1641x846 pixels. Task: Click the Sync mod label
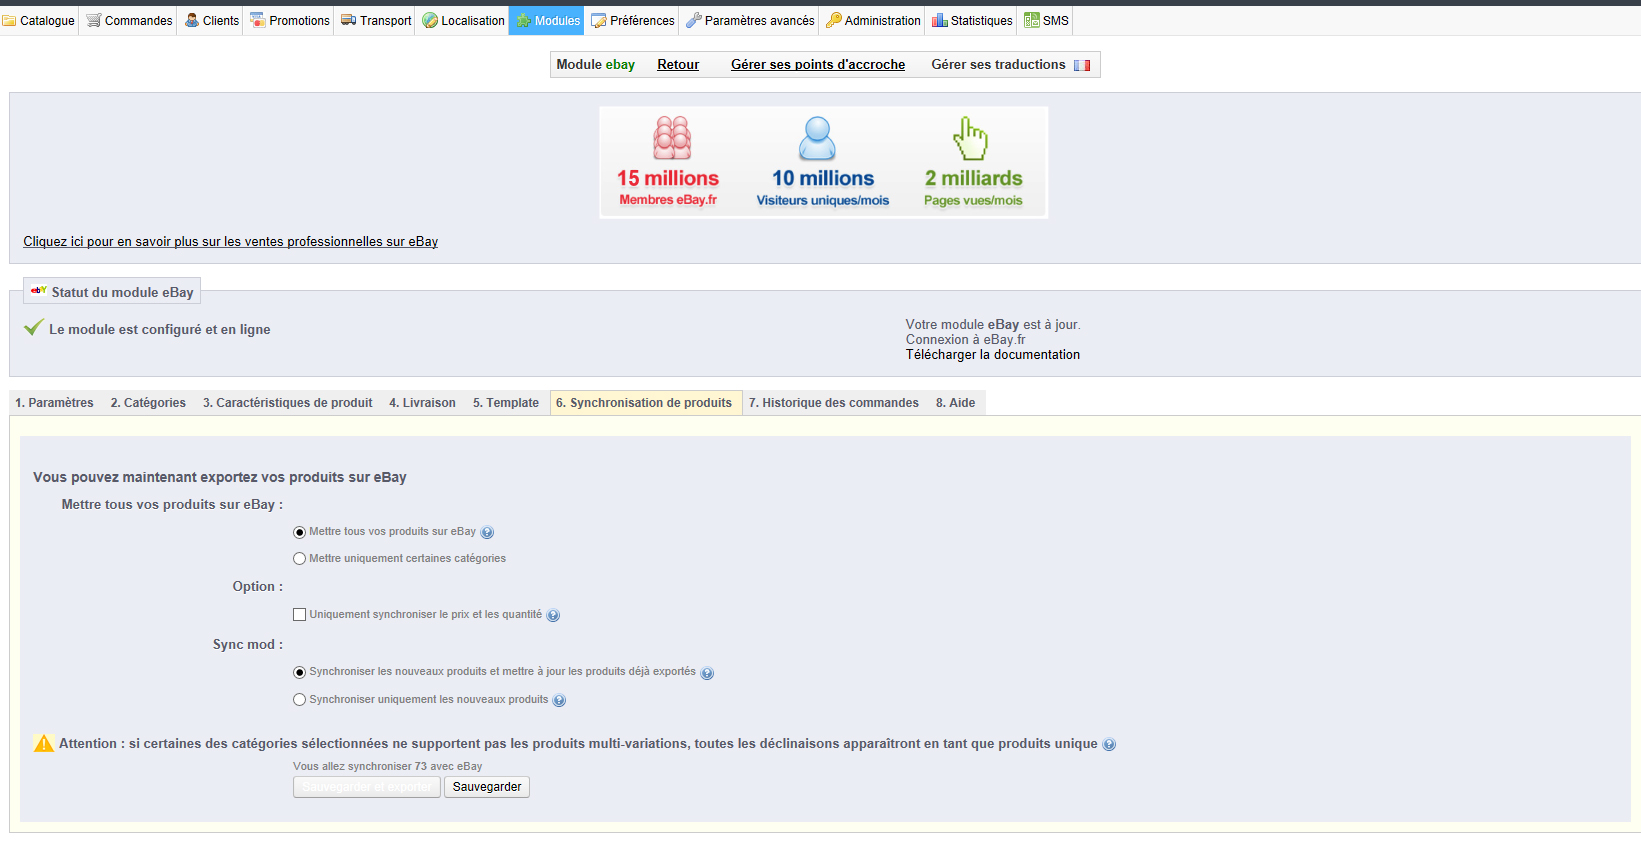248,644
